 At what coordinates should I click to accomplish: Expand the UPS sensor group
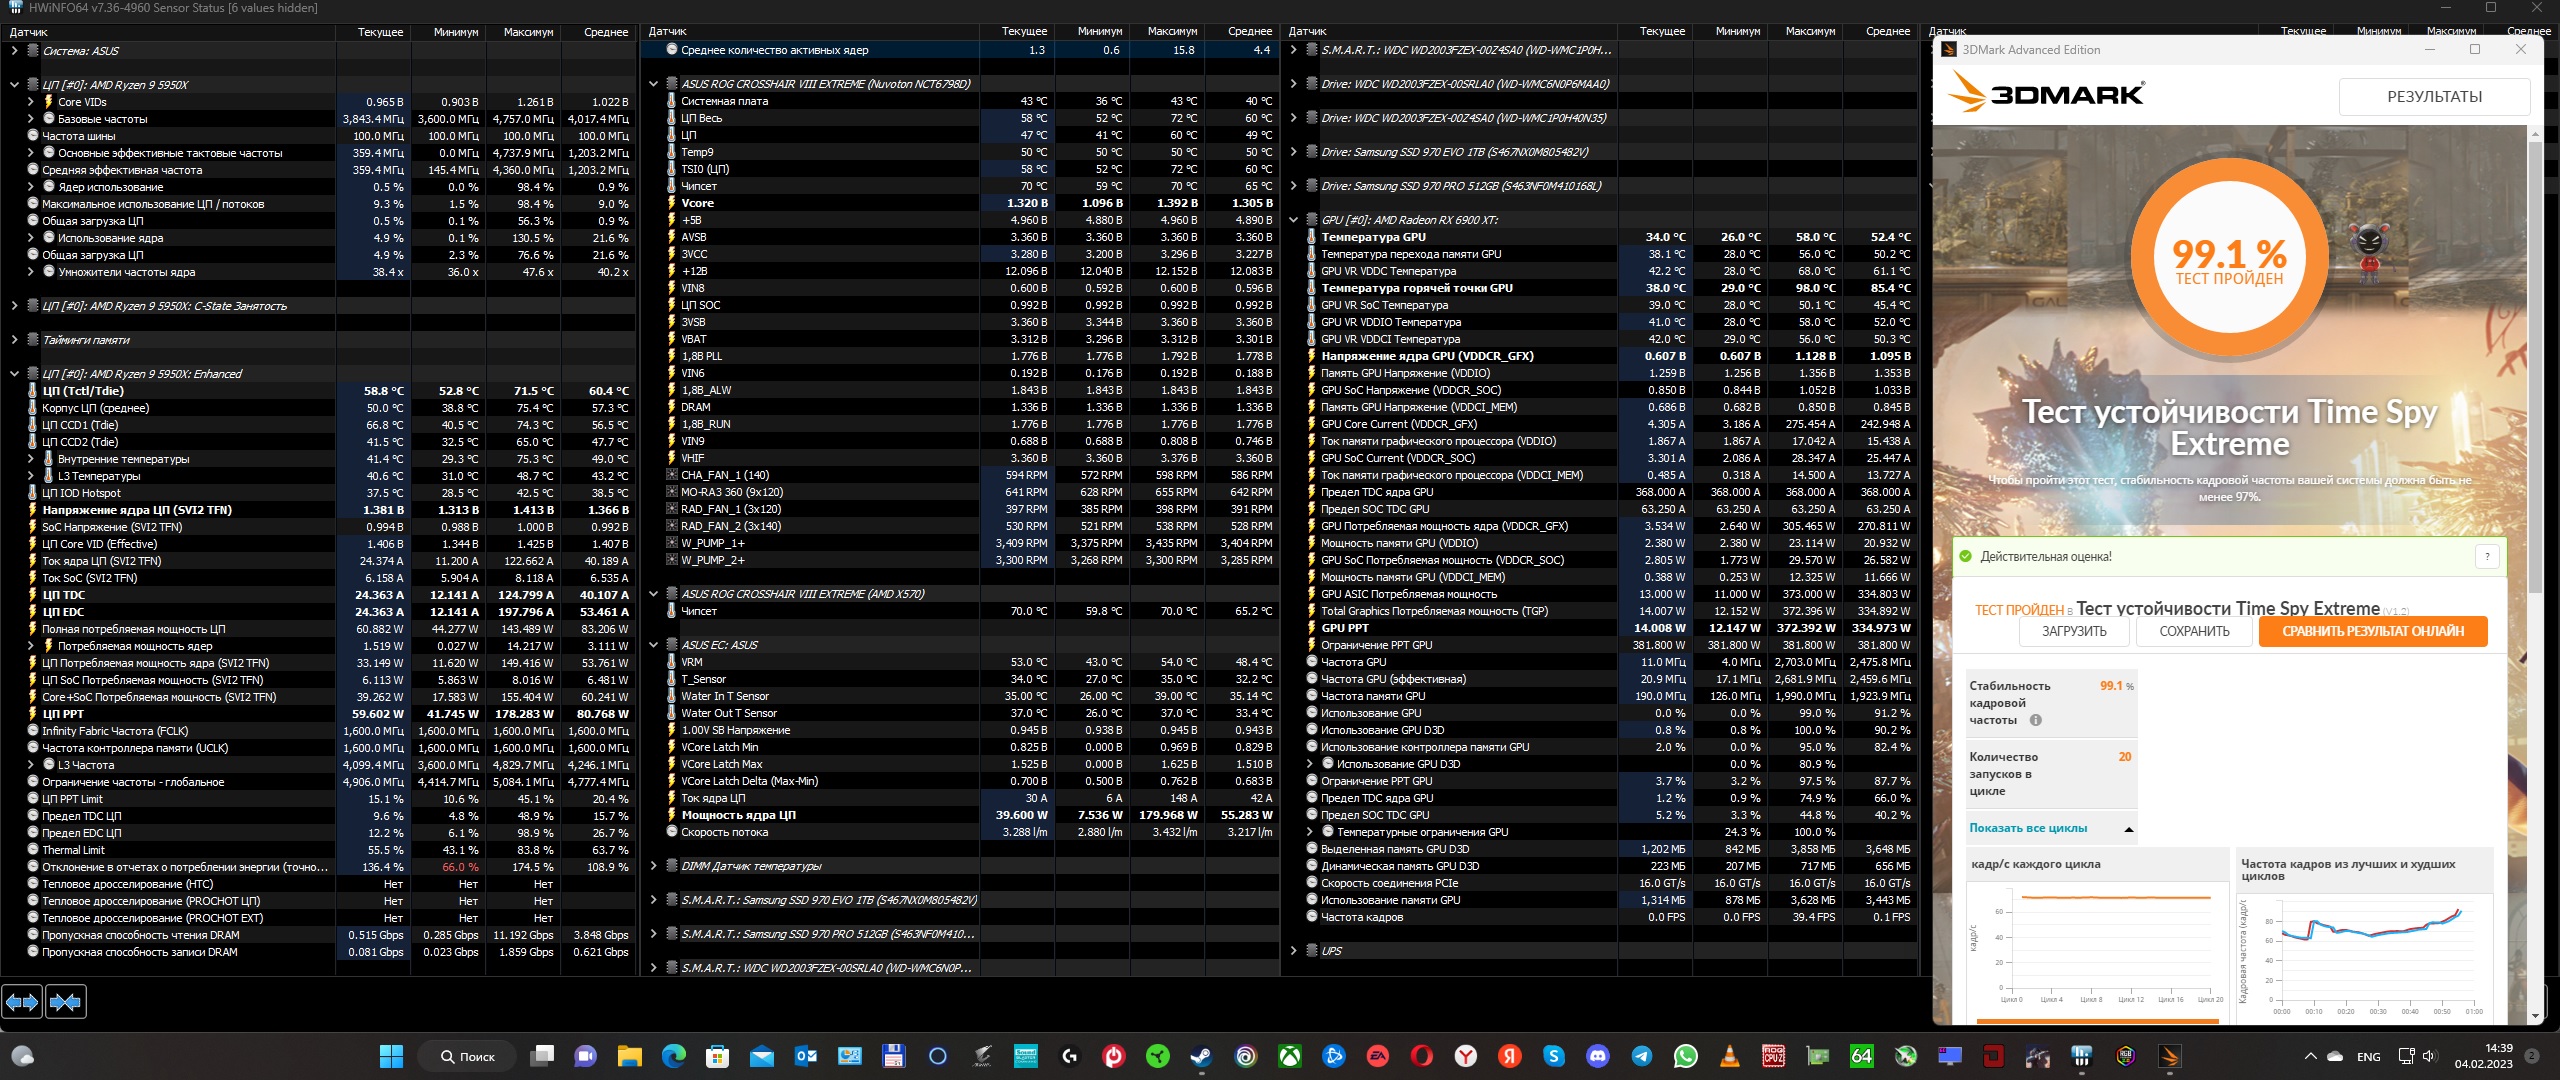[1293, 951]
